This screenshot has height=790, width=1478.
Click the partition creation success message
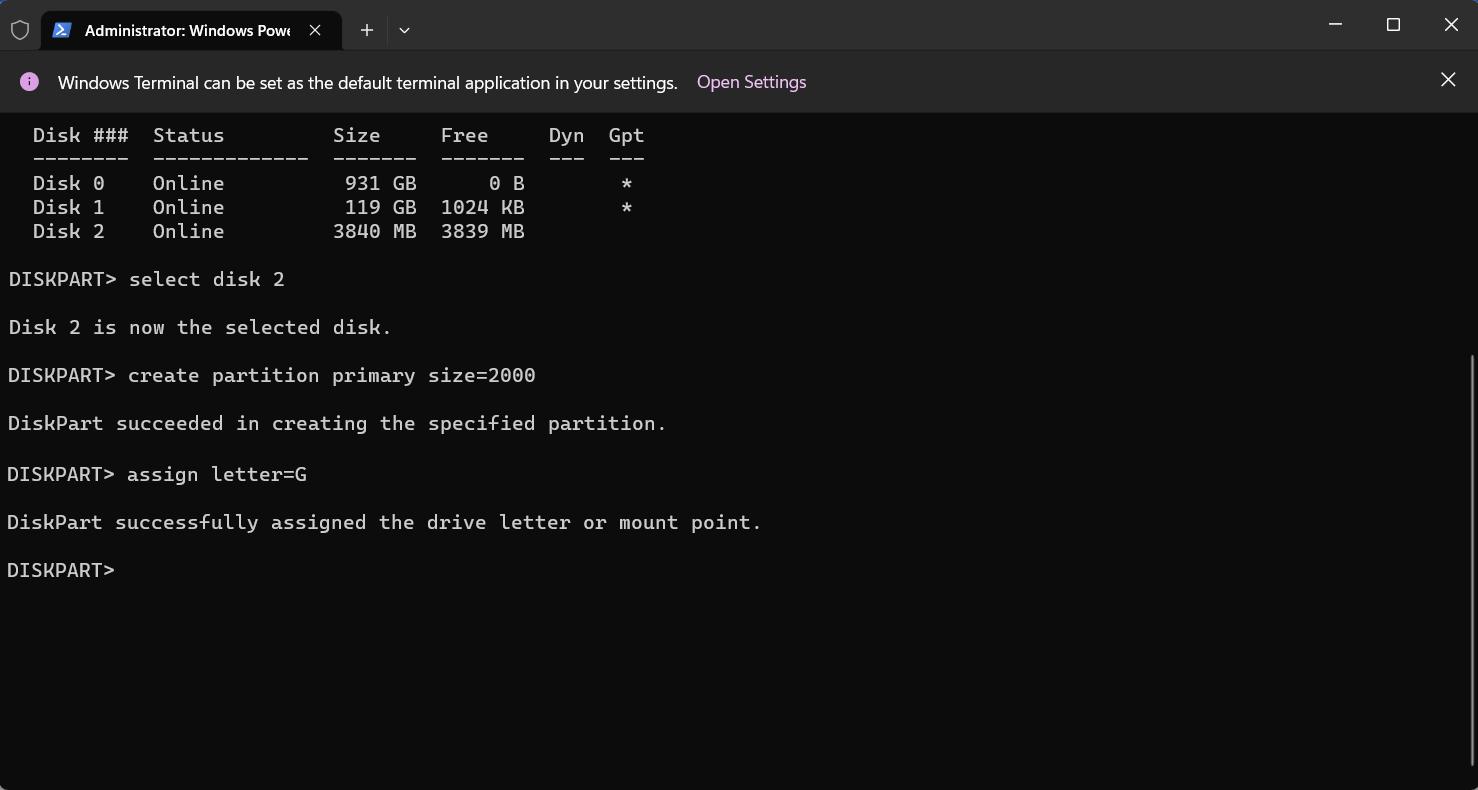click(336, 423)
